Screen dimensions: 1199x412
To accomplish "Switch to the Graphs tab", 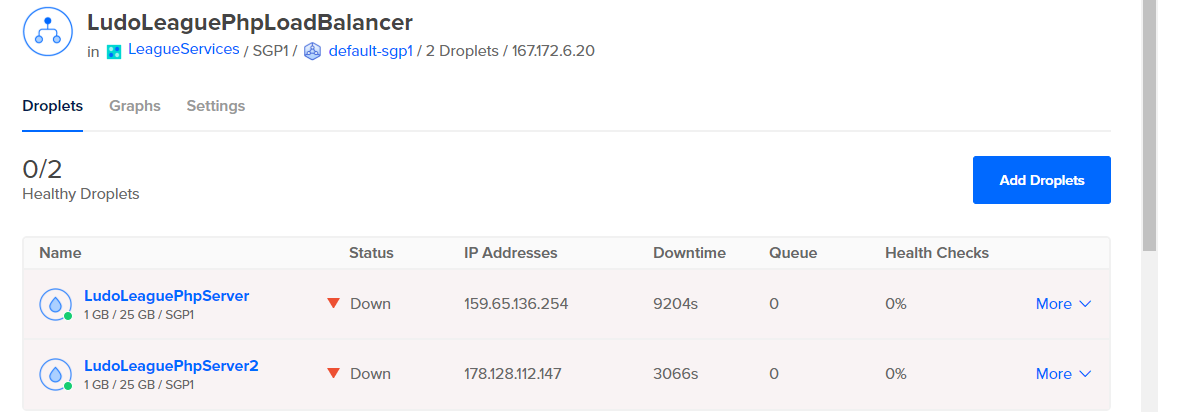I will pos(135,106).
